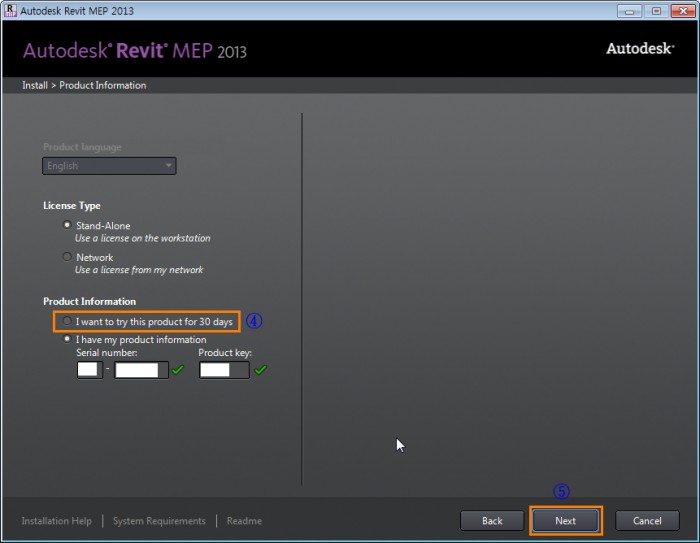
Task: Close the Autodesk Revit MEP 2013 installer
Action: [x=683, y=11]
